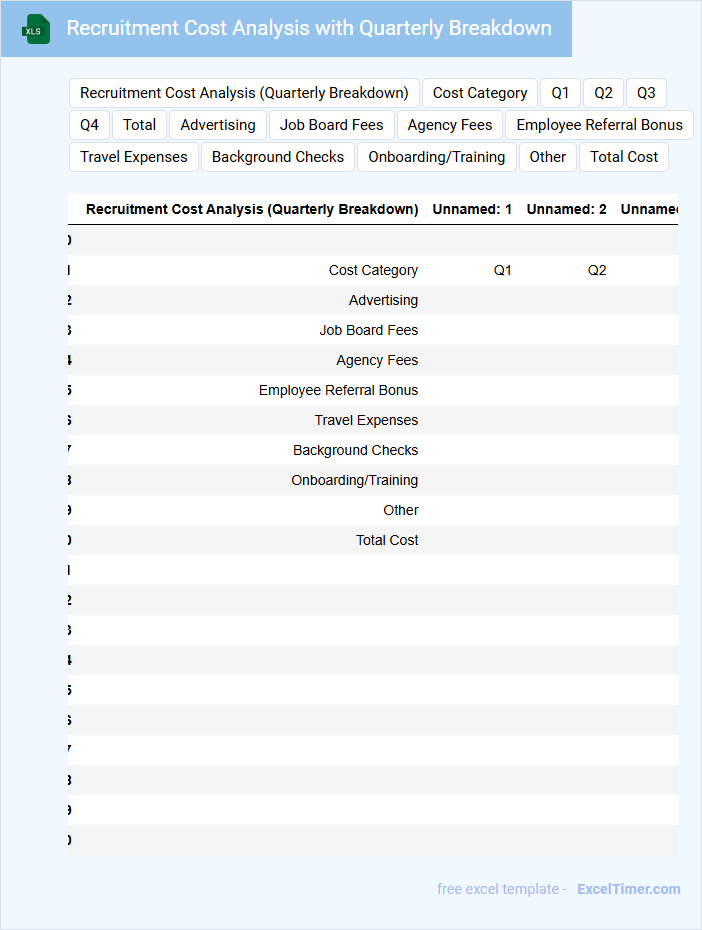702x930 pixels.
Task: Select the Agency Fees table cell
Action: coord(377,360)
